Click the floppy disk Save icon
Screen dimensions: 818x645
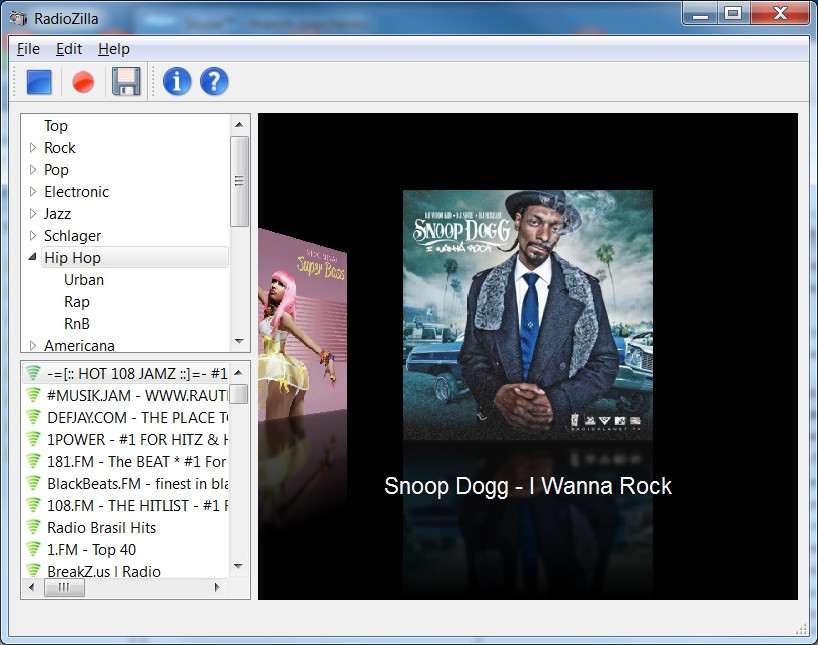click(126, 81)
